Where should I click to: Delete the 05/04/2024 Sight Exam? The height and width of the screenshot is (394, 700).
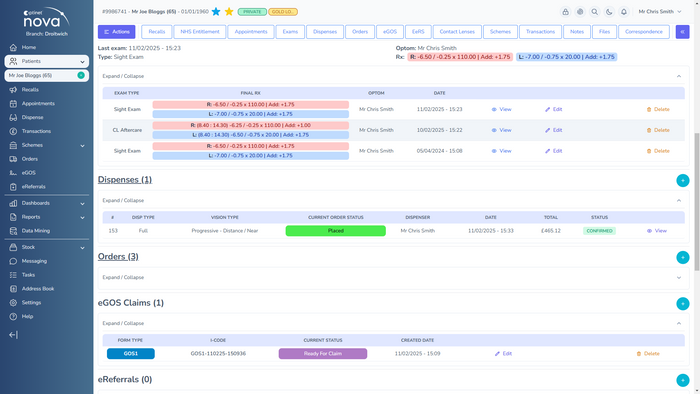(x=658, y=151)
